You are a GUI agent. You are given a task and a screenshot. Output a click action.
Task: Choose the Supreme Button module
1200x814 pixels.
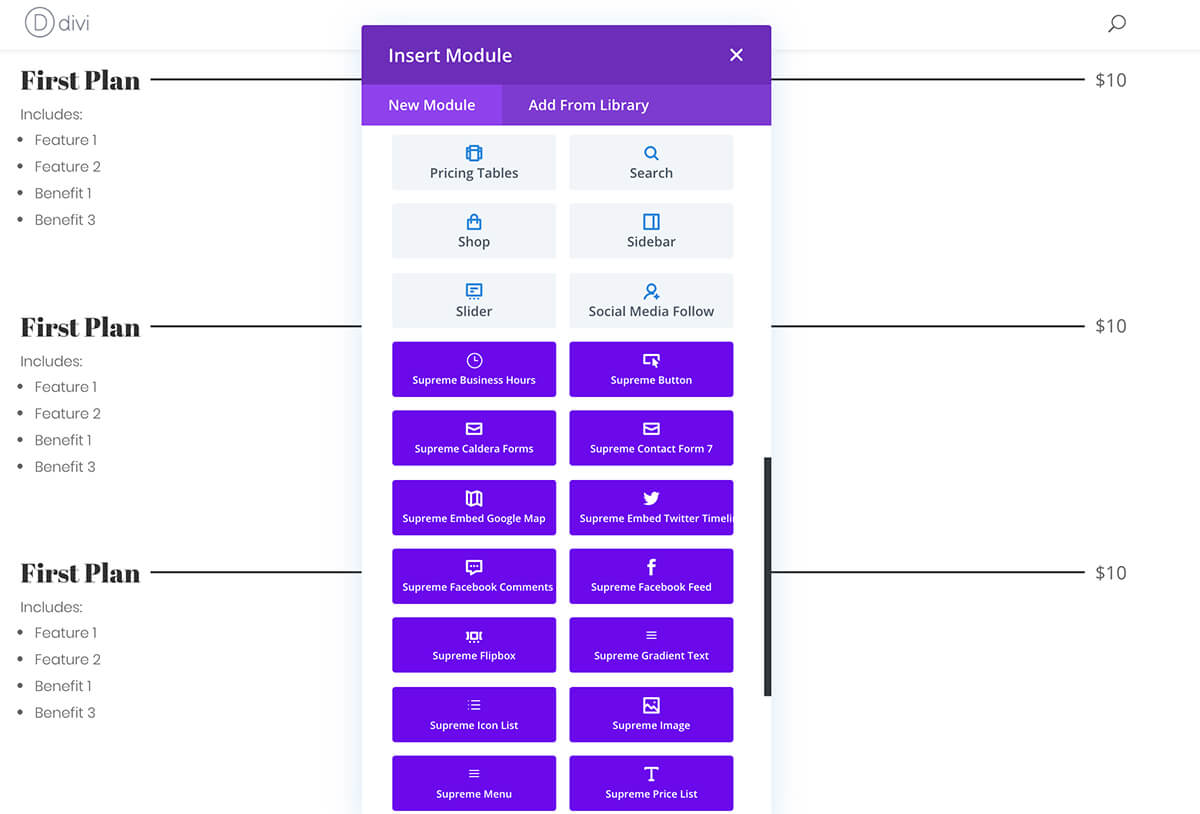point(651,369)
